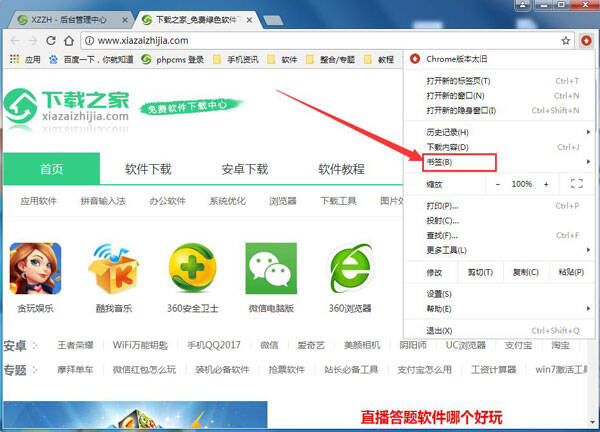Viewport: 600px width, 432px height.
Task: Increase zoom with plus button
Action: [546, 184]
